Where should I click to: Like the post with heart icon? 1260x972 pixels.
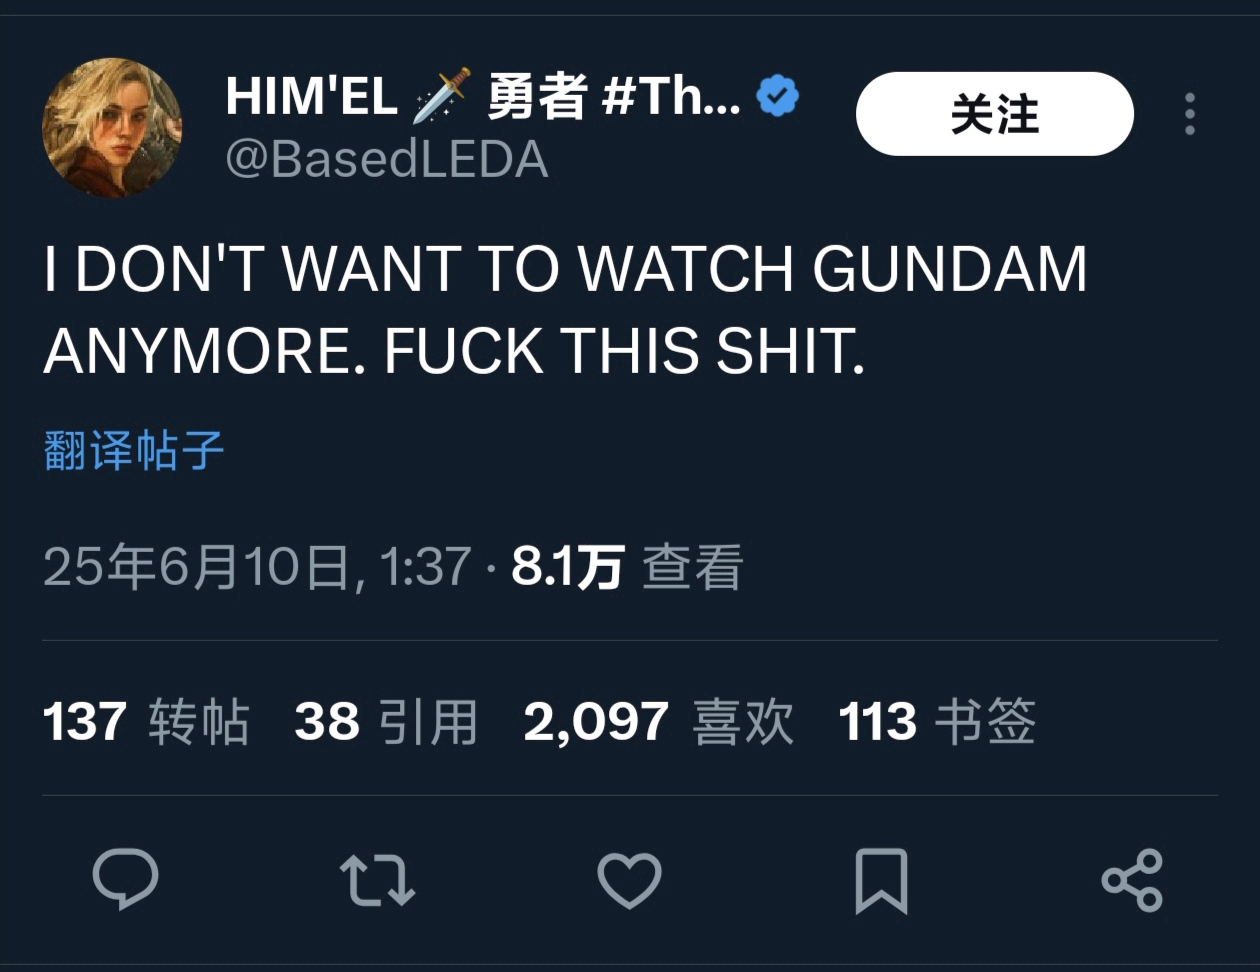[x=629, y=880]
